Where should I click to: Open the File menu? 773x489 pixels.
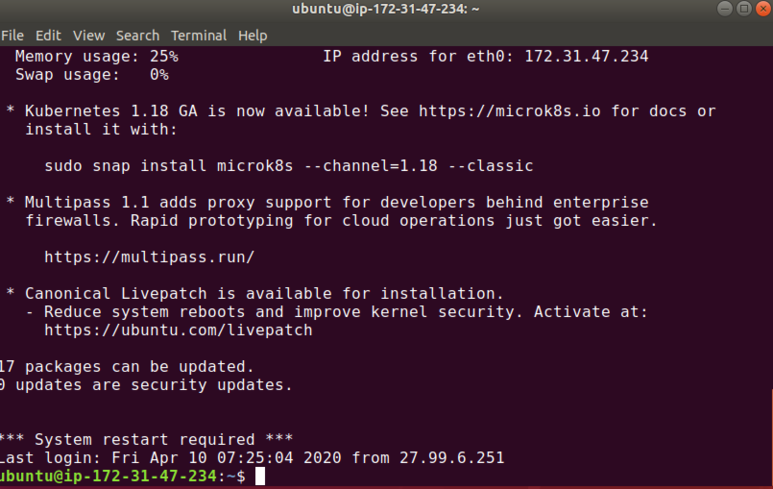tap(12, 35)
